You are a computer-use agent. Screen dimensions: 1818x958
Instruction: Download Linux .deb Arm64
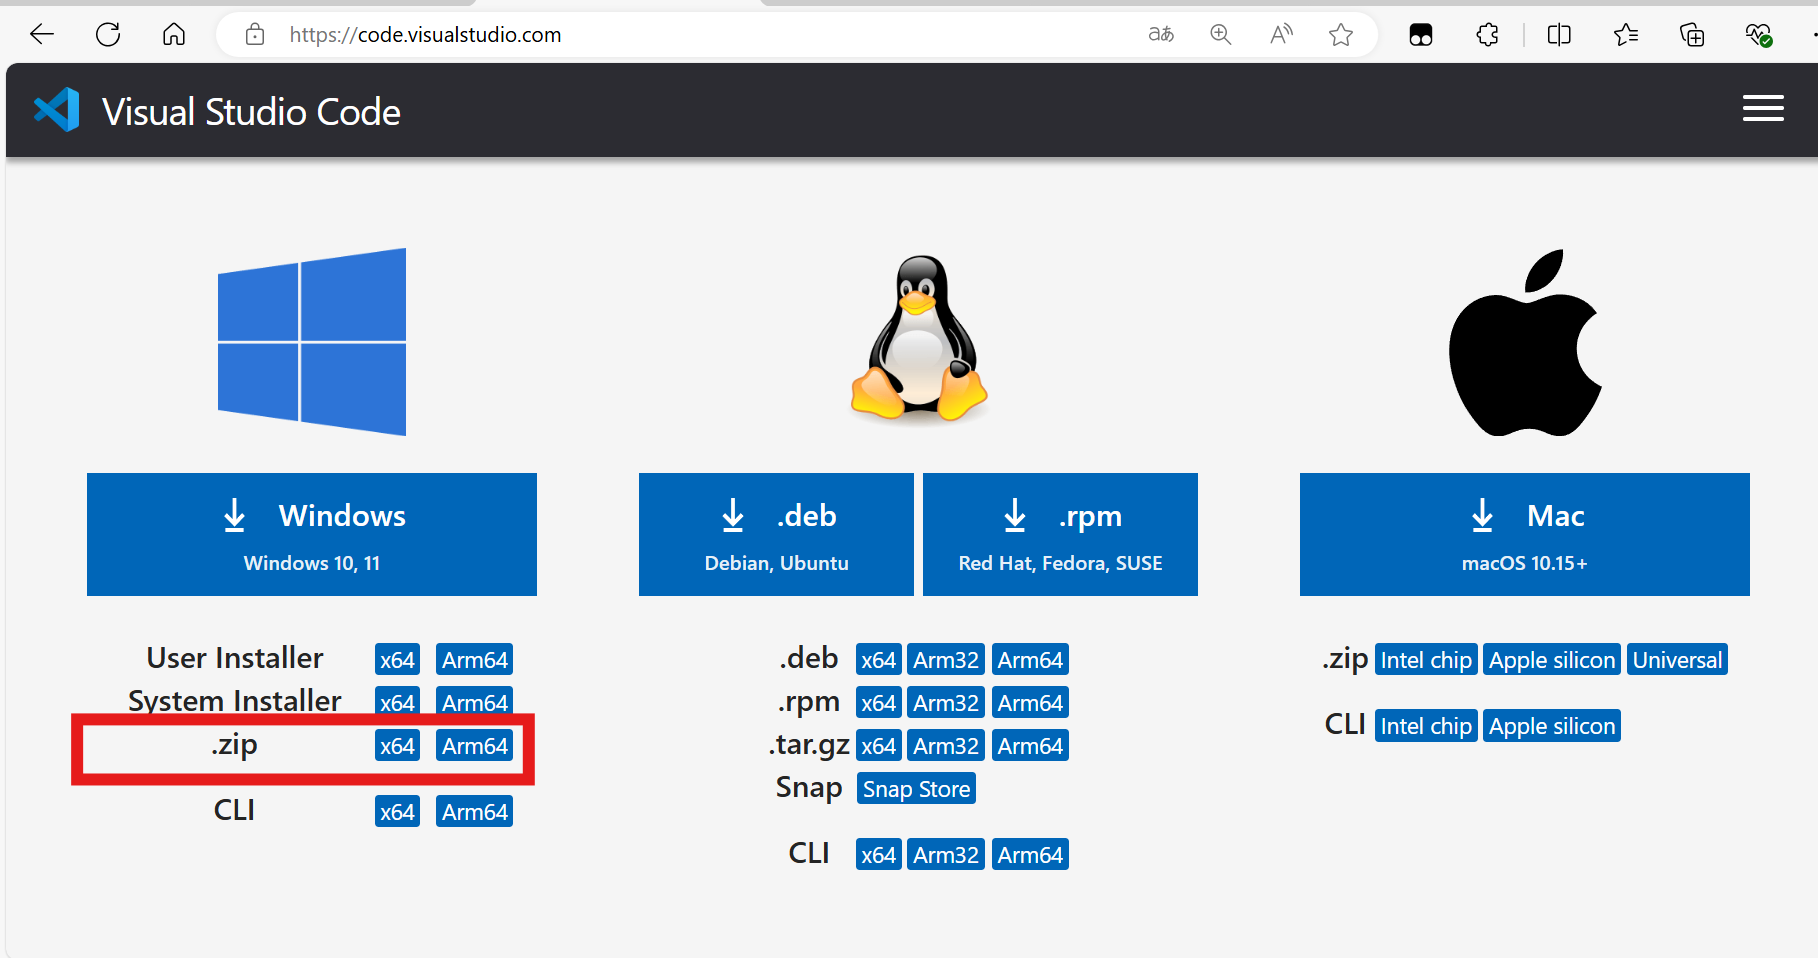[x=1030, y=660]
